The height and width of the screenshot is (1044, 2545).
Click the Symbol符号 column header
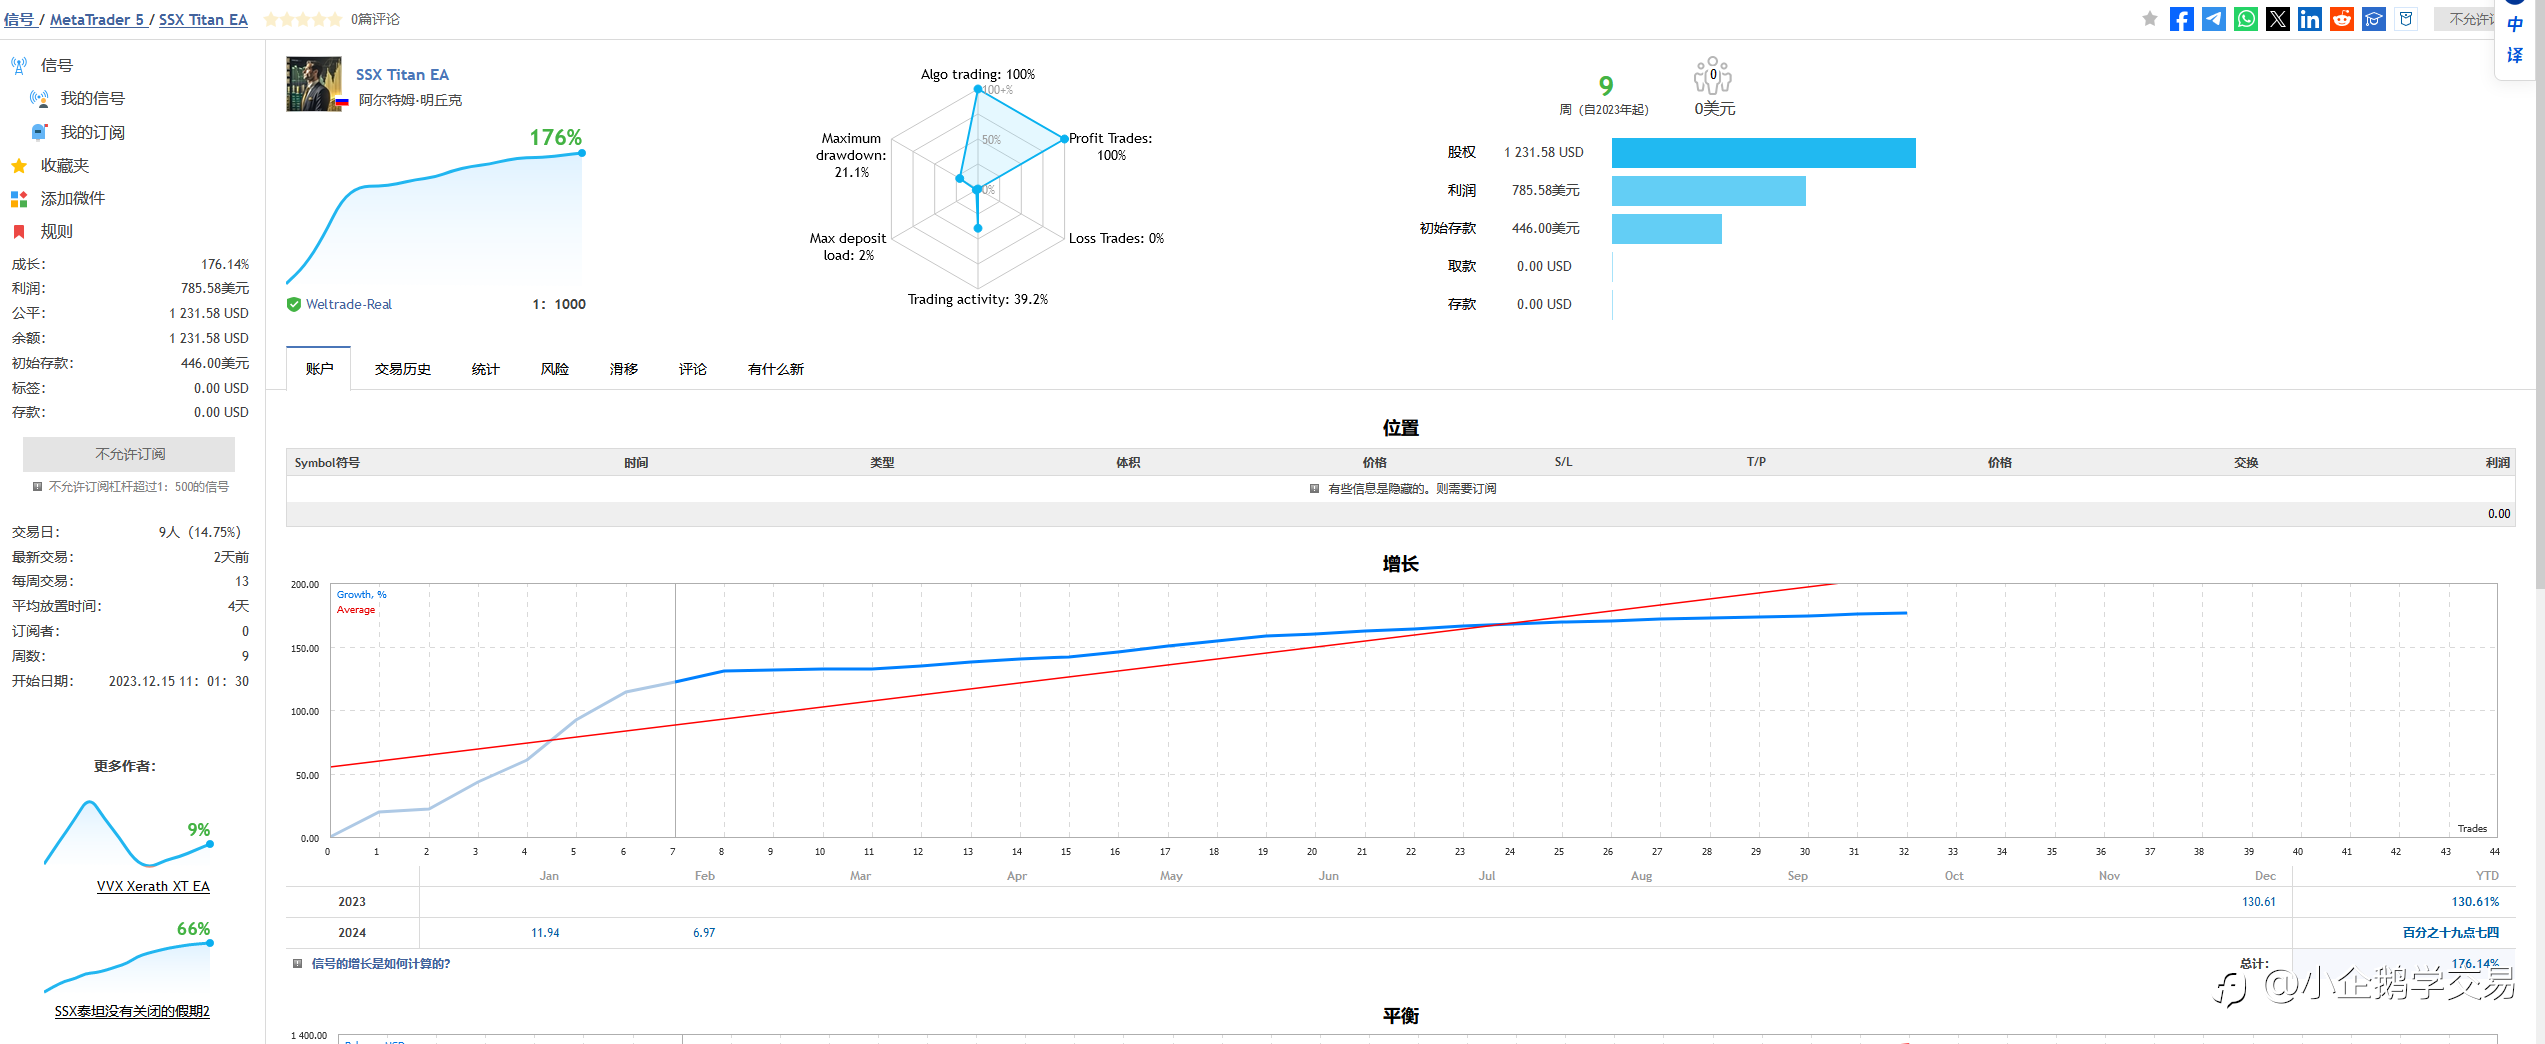click(327, 463)
